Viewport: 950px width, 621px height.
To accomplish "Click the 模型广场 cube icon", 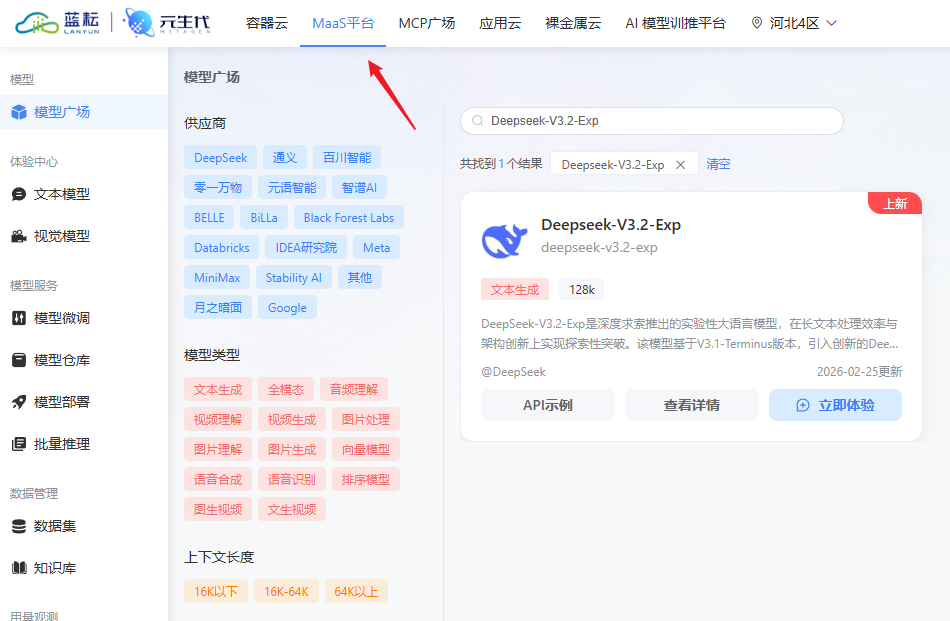I will point(19,112).
